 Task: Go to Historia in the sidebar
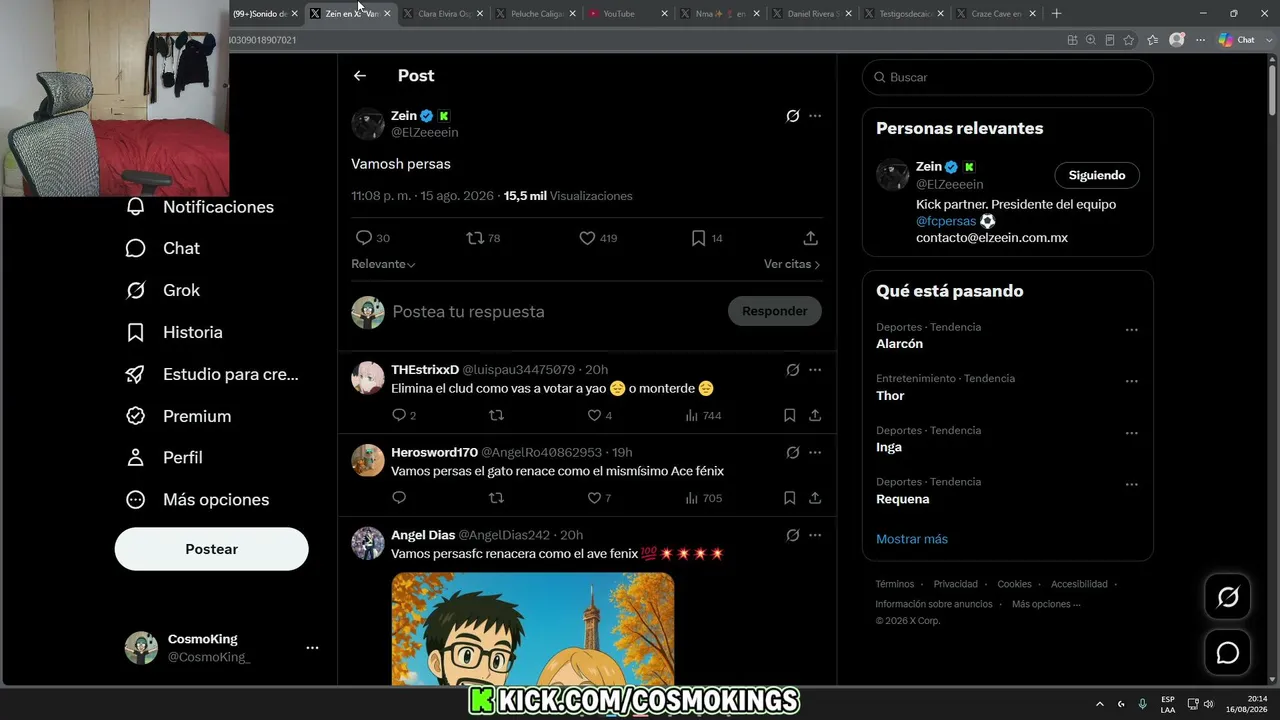tap(174, 332)
